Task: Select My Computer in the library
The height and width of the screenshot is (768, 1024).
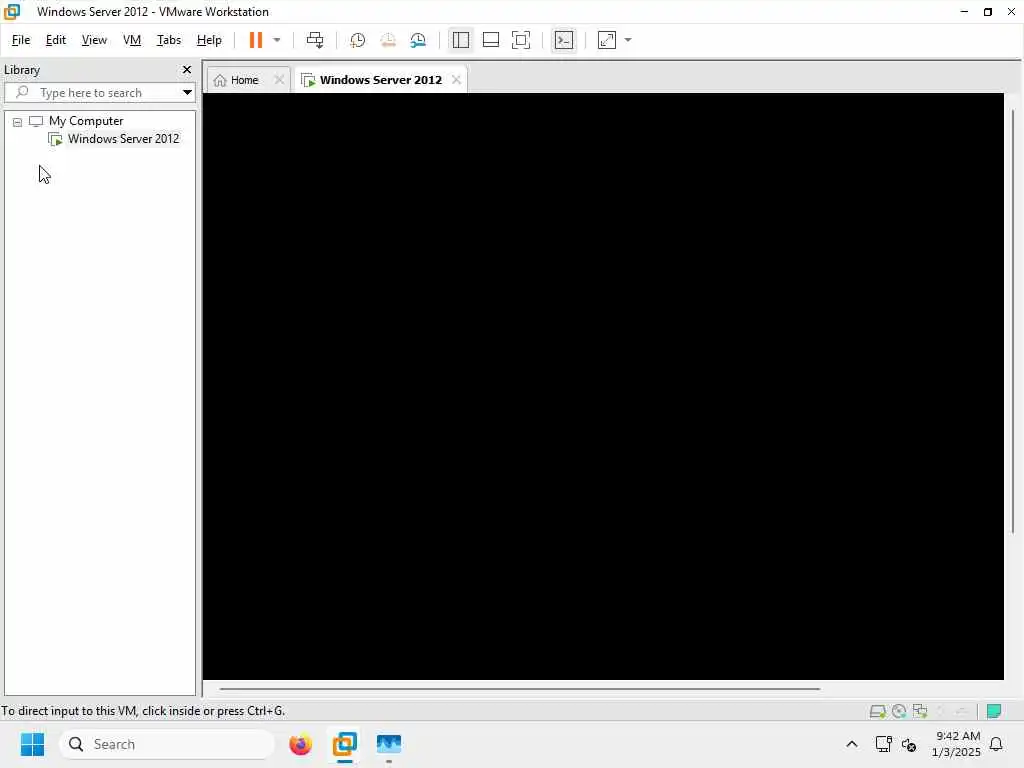Action: 86,121
